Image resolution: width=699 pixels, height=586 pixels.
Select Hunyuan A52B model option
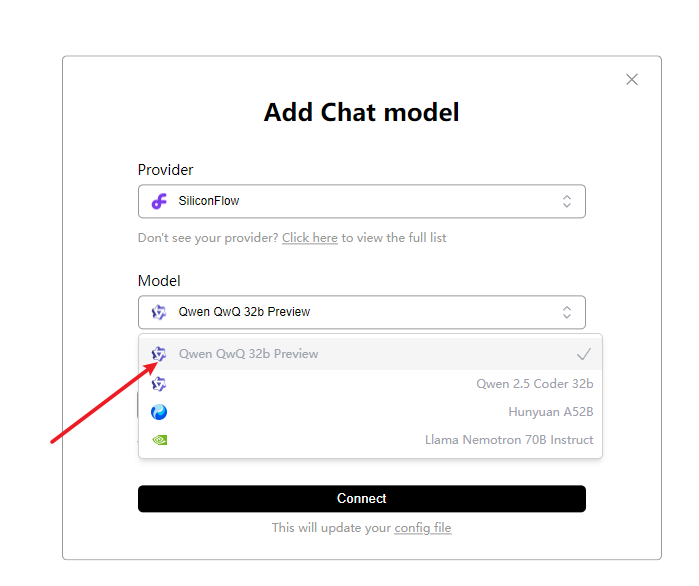click(550, 412)
